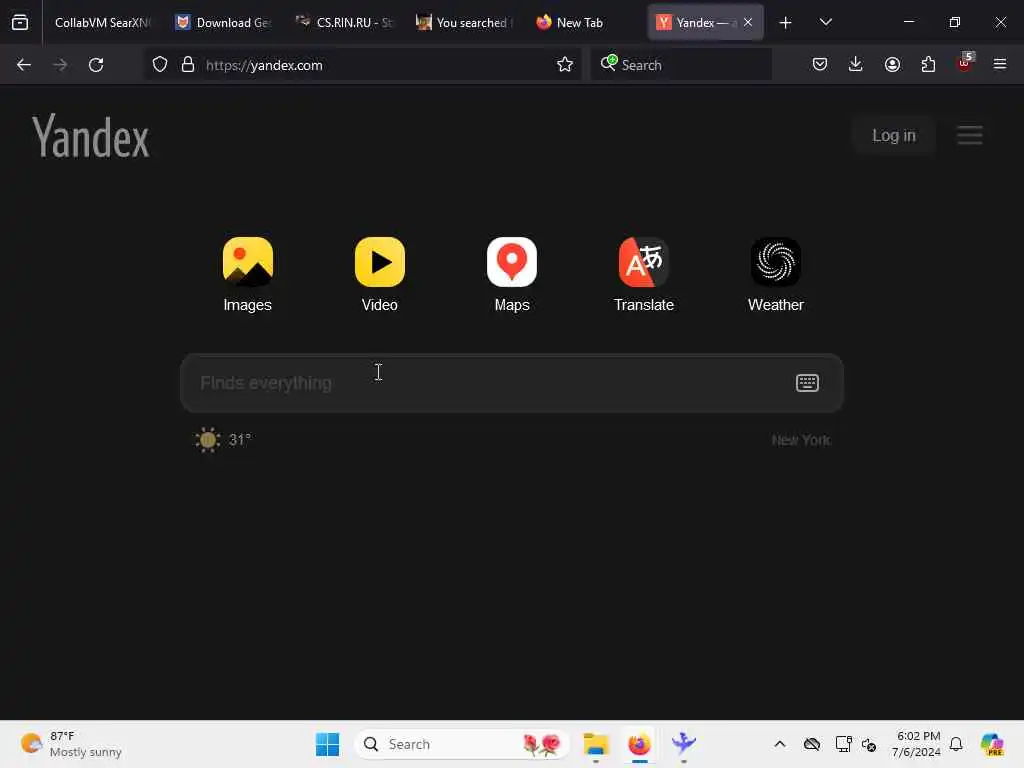Open the Extensions menu

(x=928, y=65)
